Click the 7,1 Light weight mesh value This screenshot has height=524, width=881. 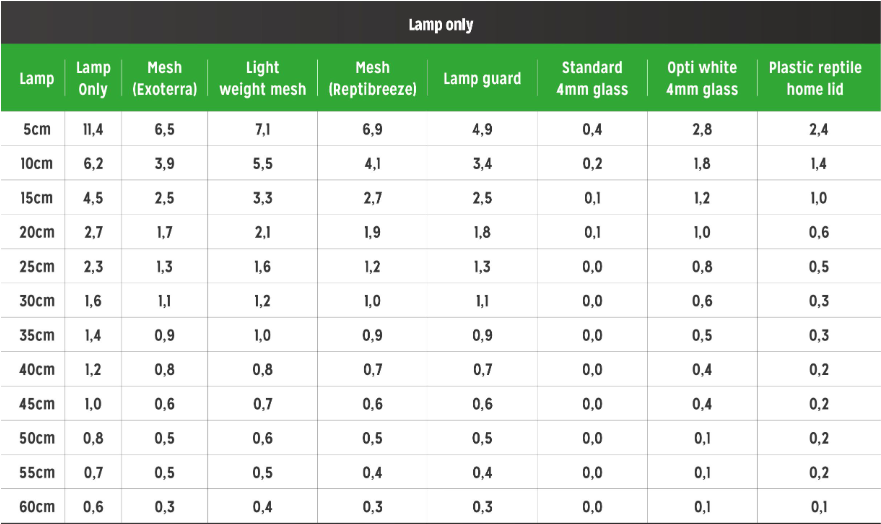tap(262, 129)
